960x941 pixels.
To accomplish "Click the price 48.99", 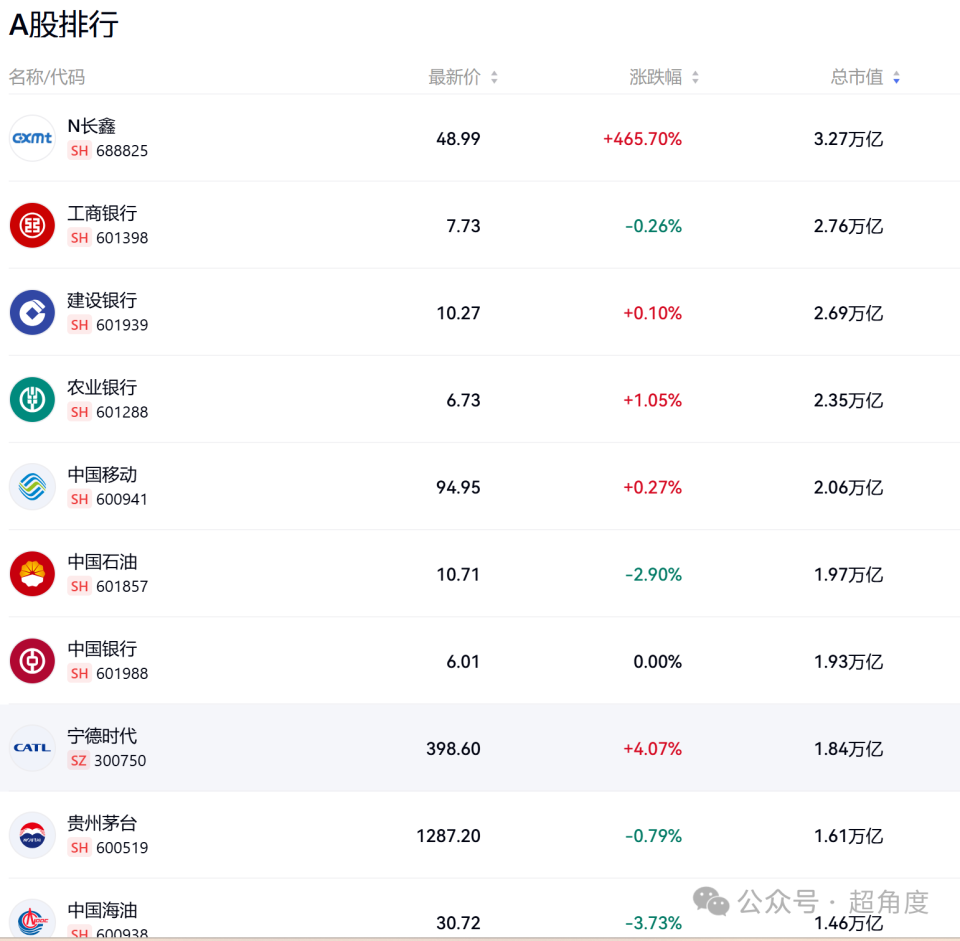I will click(458, 139).
